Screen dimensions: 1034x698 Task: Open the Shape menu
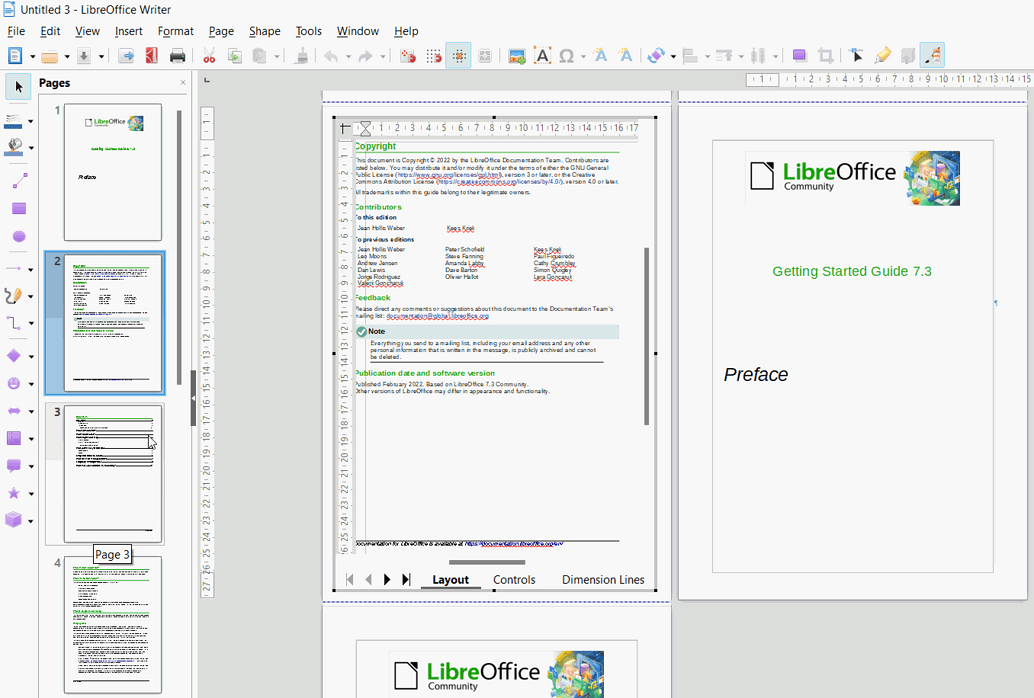(x=264, y=31)
